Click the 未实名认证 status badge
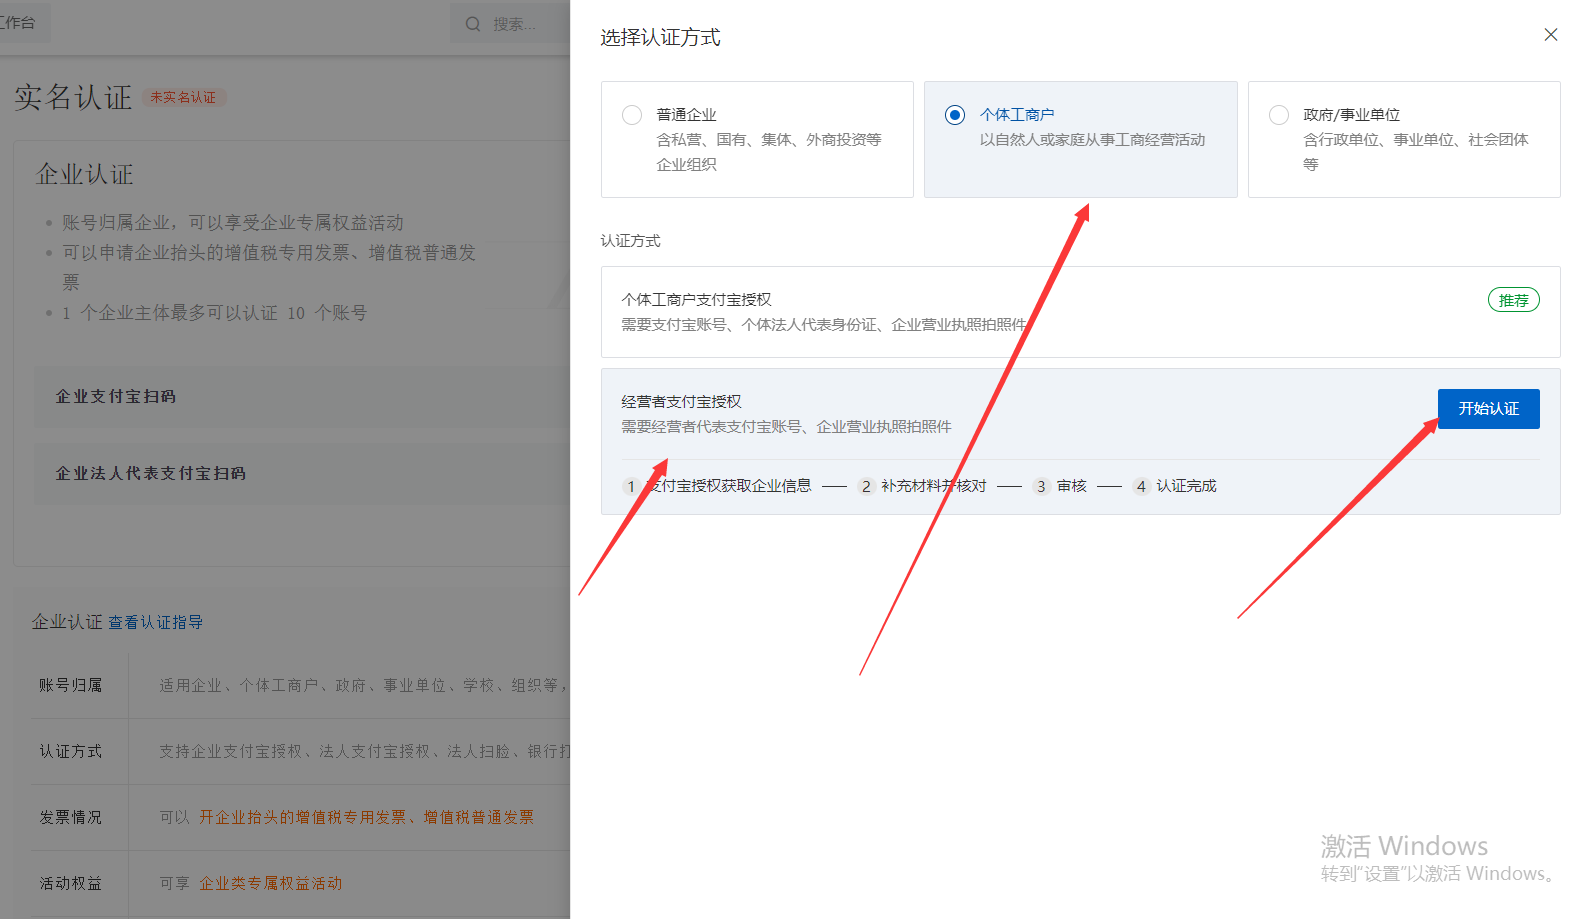The image size is (1569, 919). coord(183,97)
